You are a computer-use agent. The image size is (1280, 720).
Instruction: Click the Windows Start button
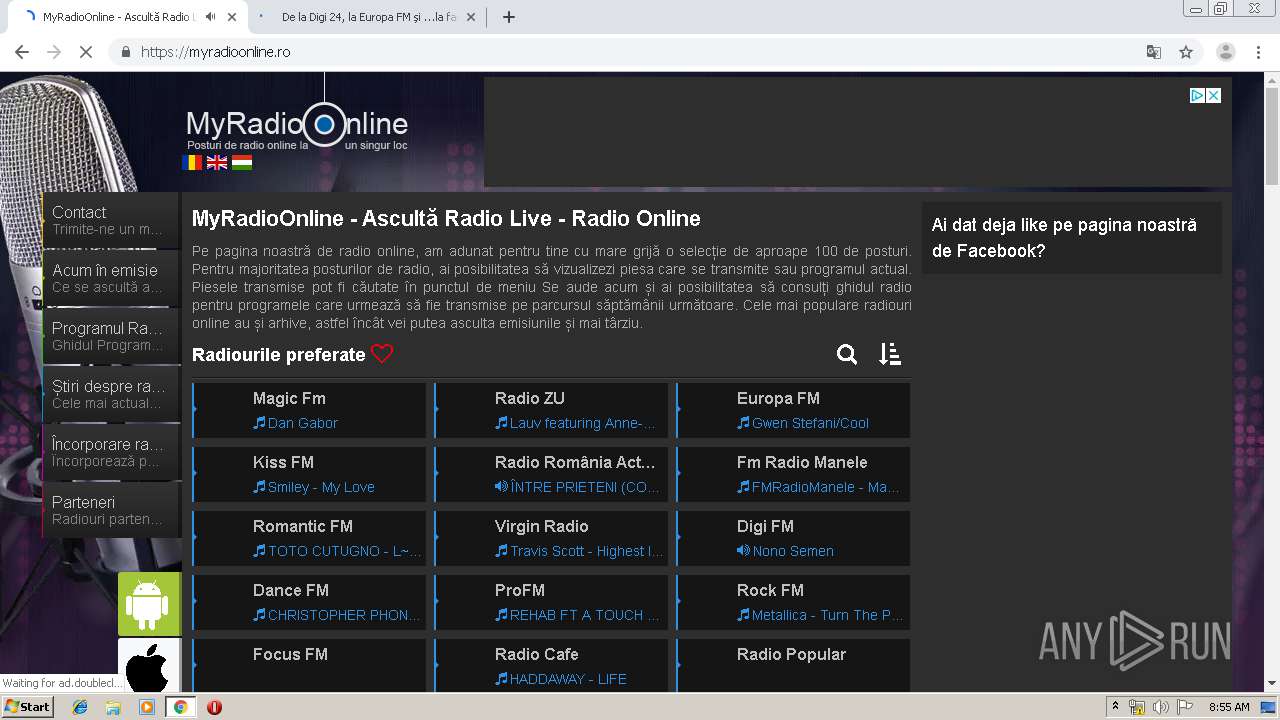pos(28,707)
